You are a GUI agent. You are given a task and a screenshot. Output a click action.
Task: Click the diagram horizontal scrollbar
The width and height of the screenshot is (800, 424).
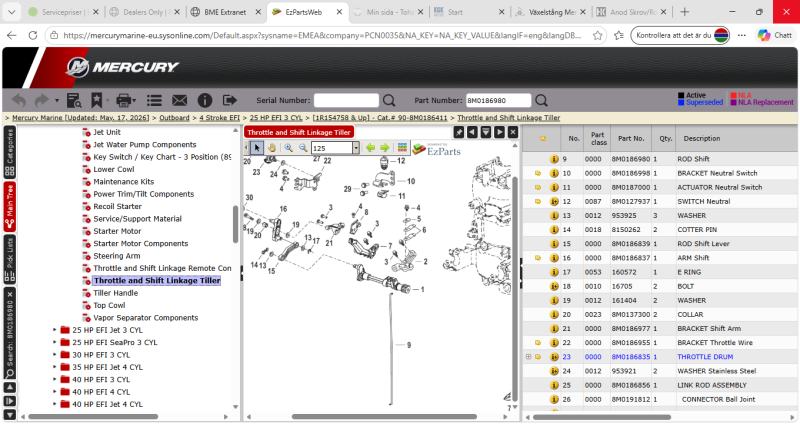[x=384, y=417]
